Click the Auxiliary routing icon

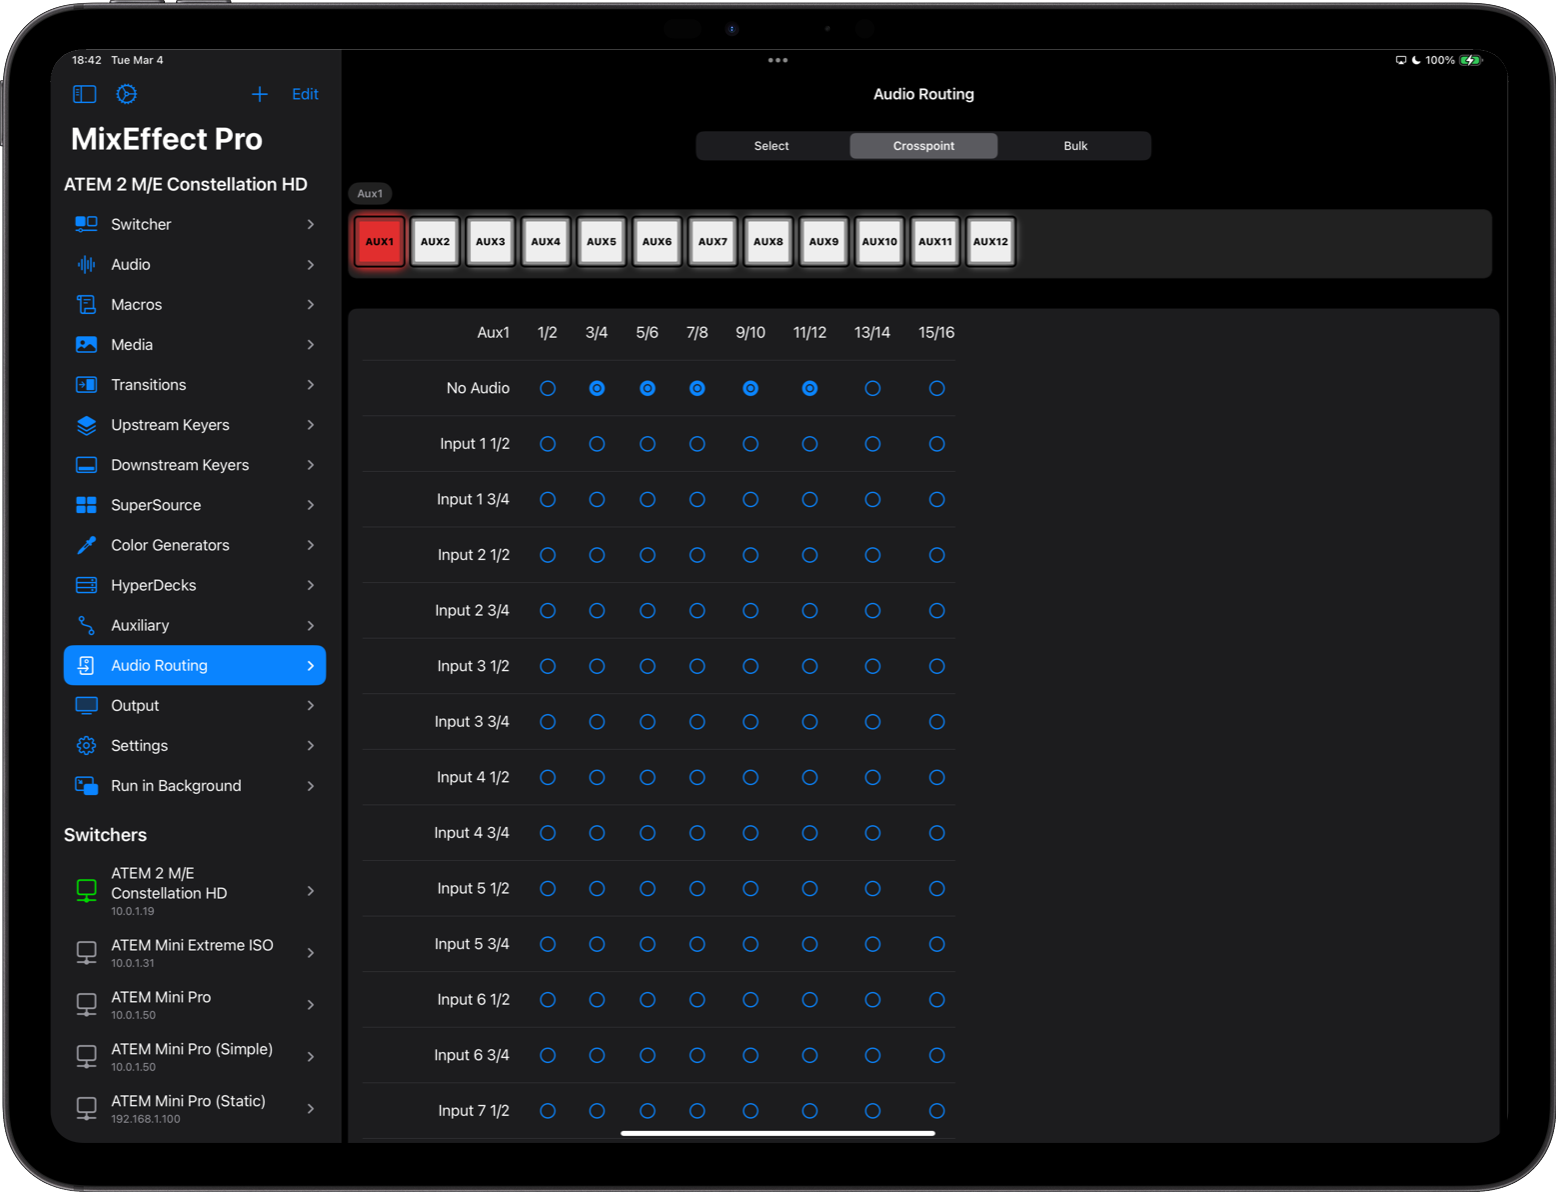click(87, 625)
